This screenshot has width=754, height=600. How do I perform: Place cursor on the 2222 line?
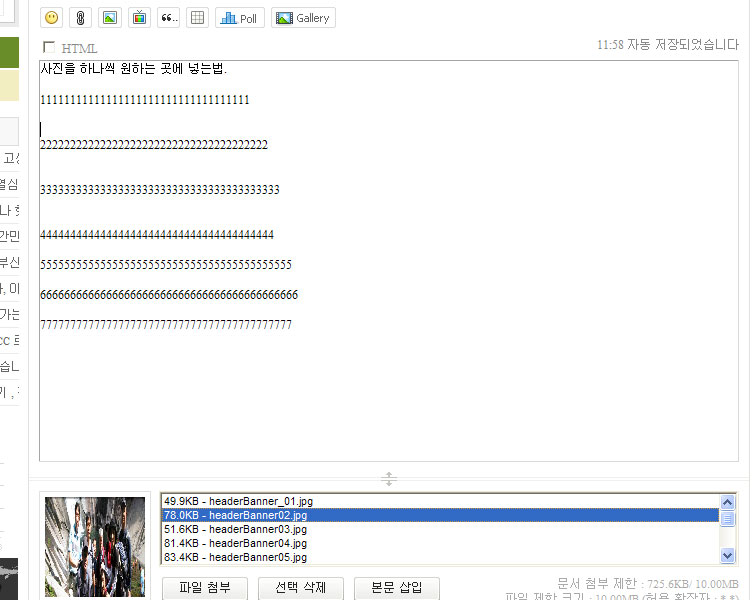154,145
